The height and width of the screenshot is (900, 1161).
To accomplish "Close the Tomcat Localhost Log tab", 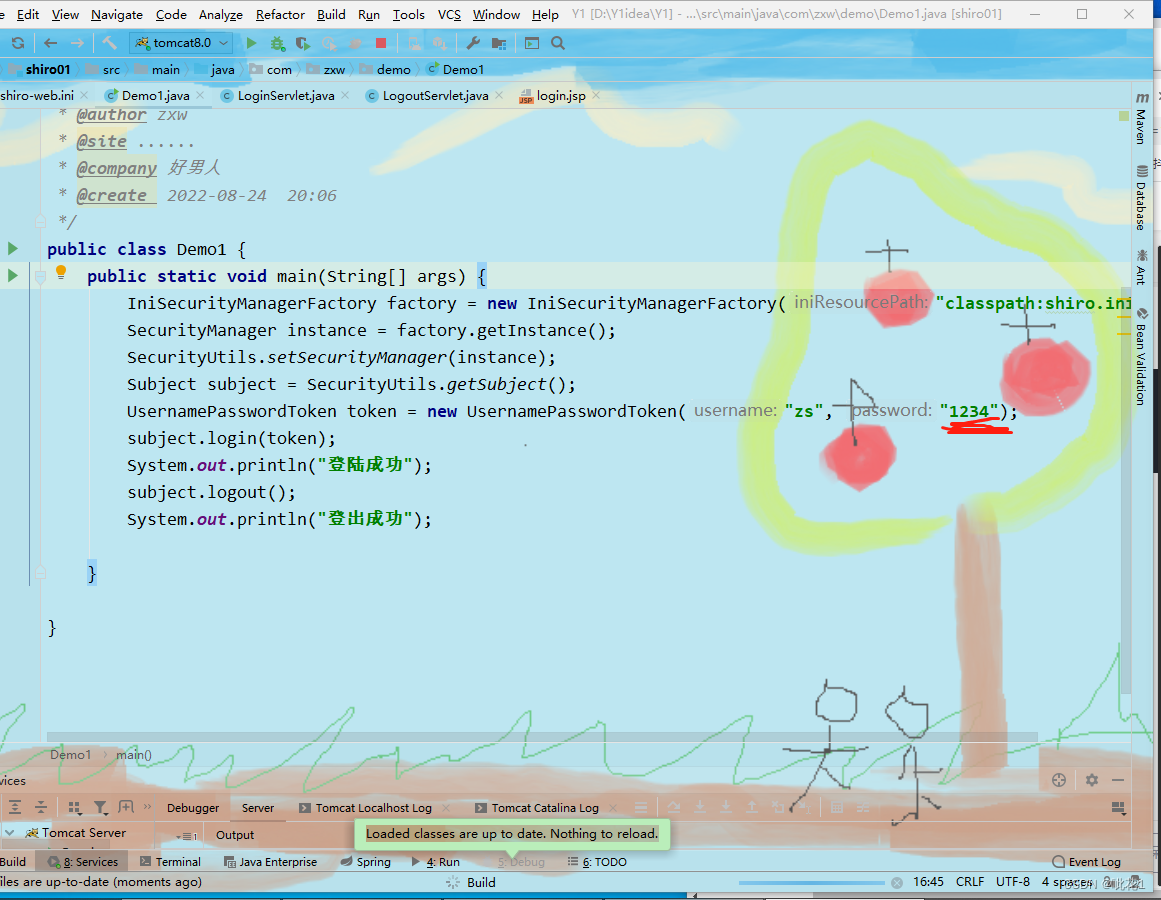I will click(x=446, y=807).
